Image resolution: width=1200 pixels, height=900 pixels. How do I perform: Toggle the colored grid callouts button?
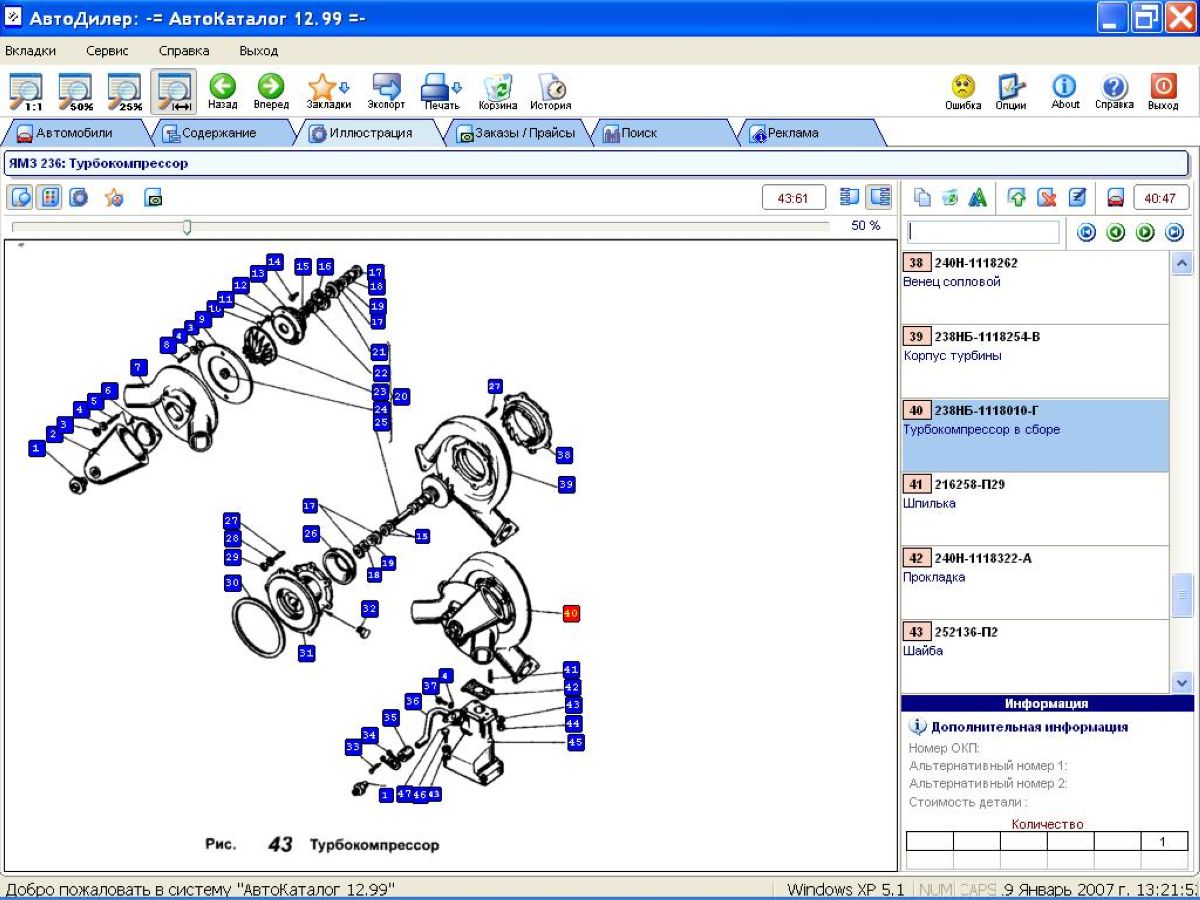(x=49, y=197)
